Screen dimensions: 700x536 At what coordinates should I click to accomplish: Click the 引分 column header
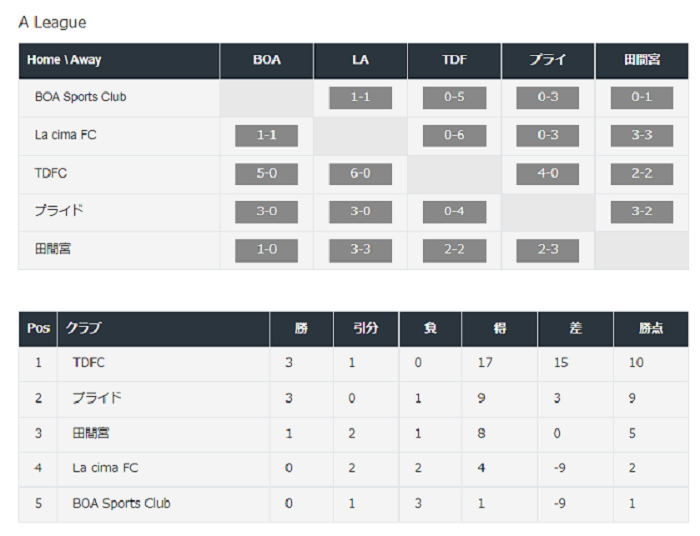[366, 329]
